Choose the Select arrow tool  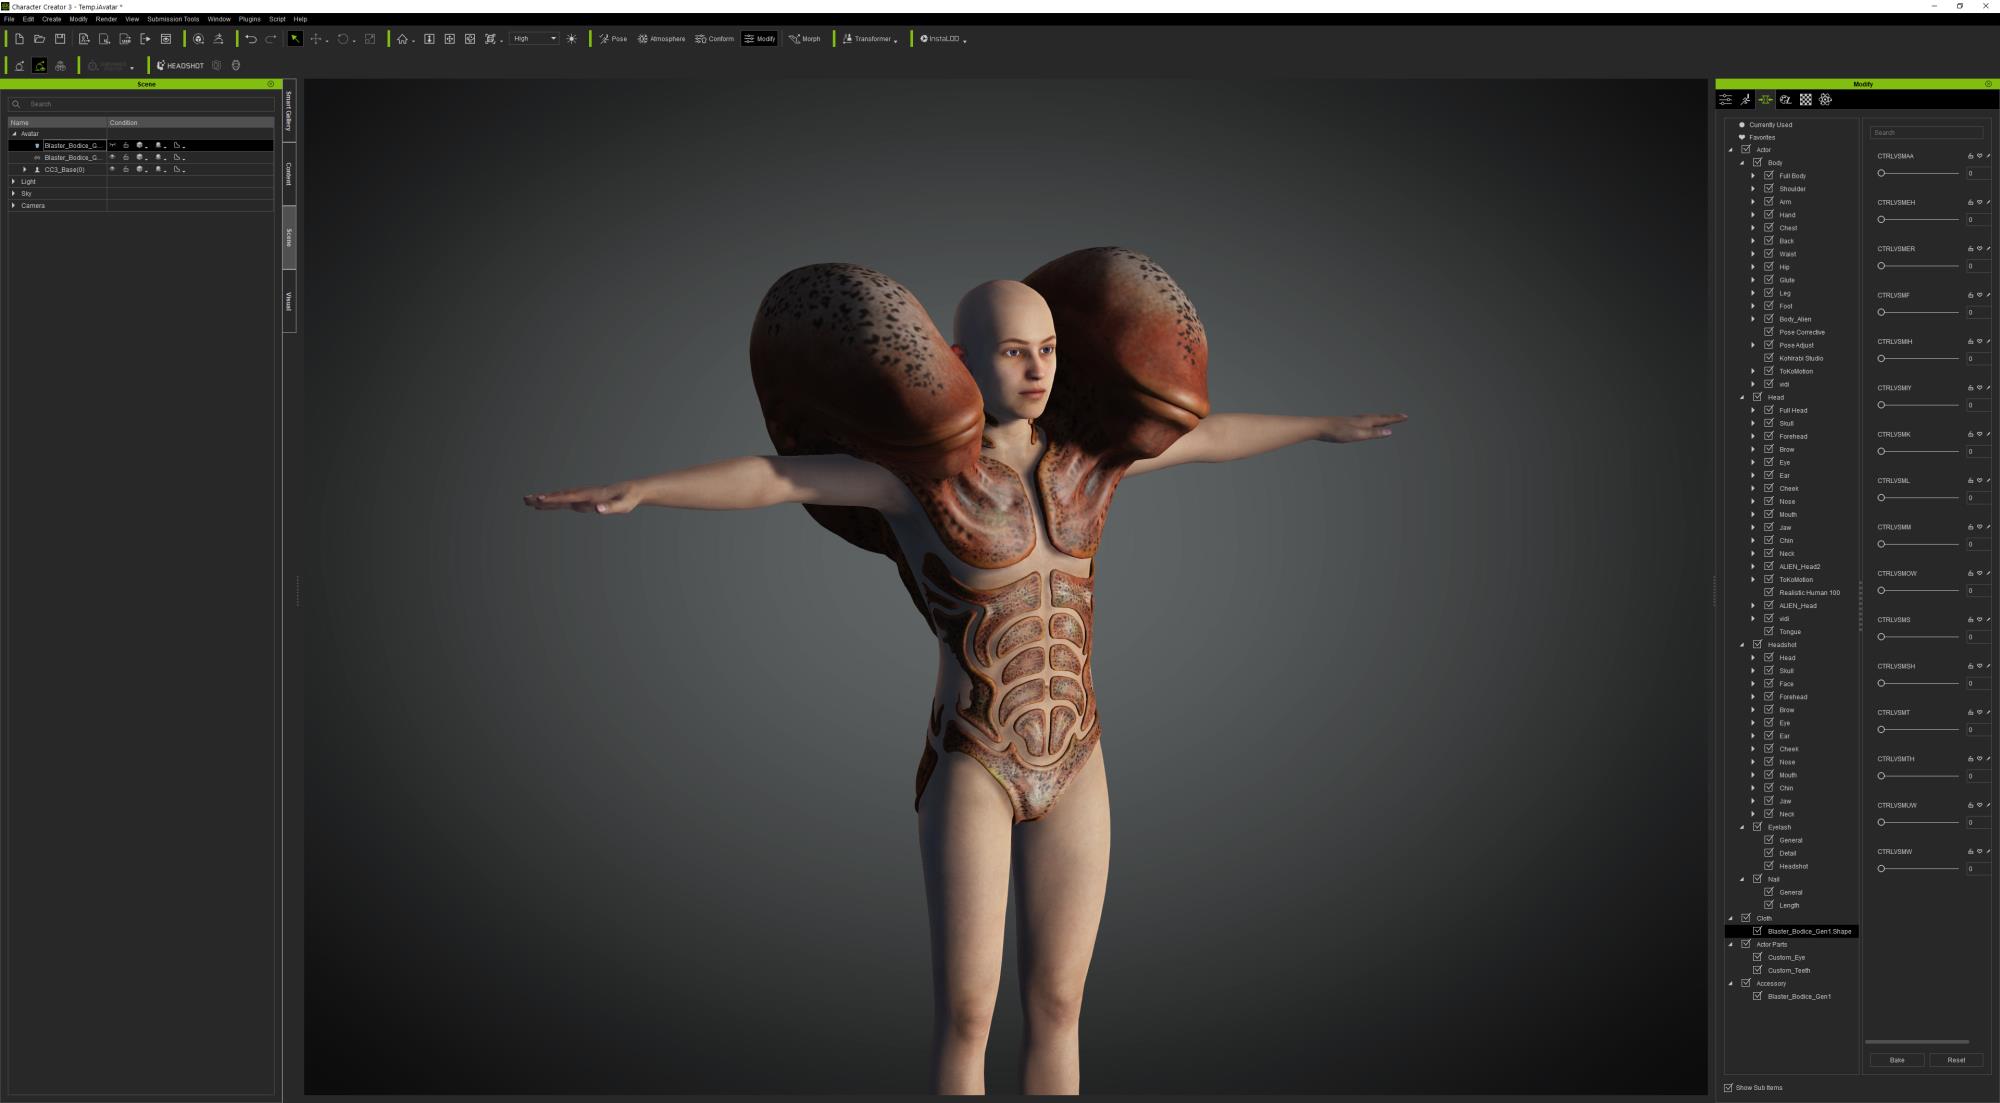tap(295, 39)
